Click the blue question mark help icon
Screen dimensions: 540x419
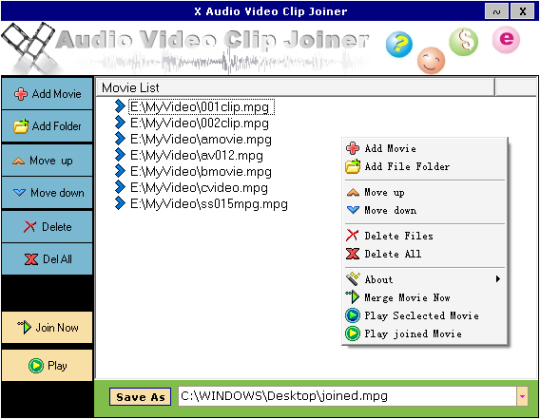point(399,44)
